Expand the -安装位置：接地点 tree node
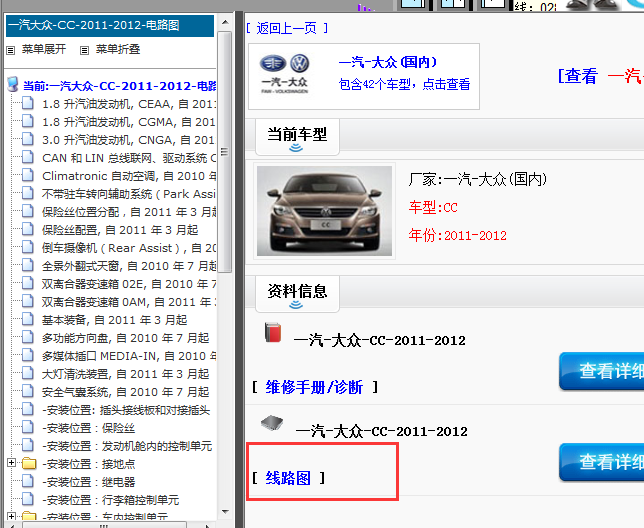The width and height of the screenshot is (644, 528). click(x=12, y=463)
